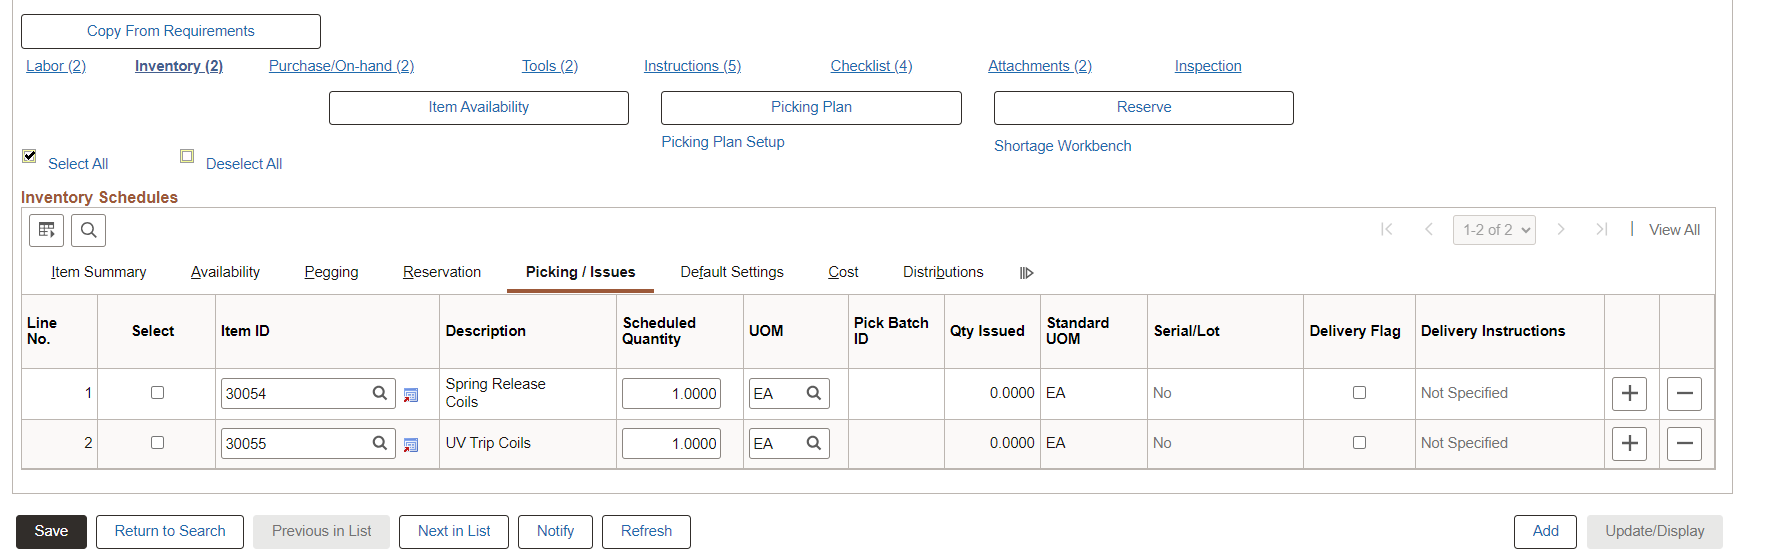
Task: Add row after line 1 plus icon
Action: click(x=1629, y=393)
